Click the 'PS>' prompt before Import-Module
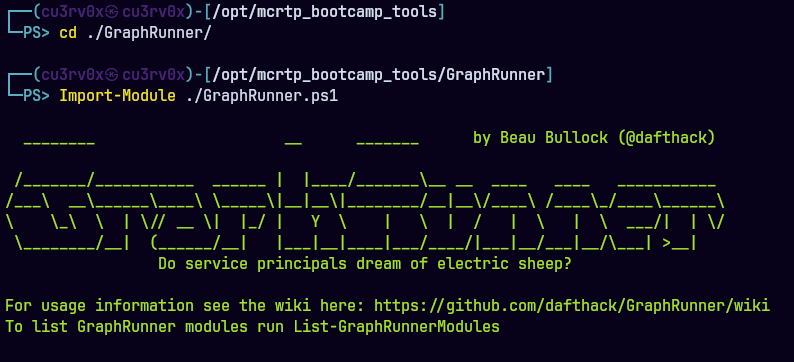This screenshot has height=362, width=794. [36, 96]
